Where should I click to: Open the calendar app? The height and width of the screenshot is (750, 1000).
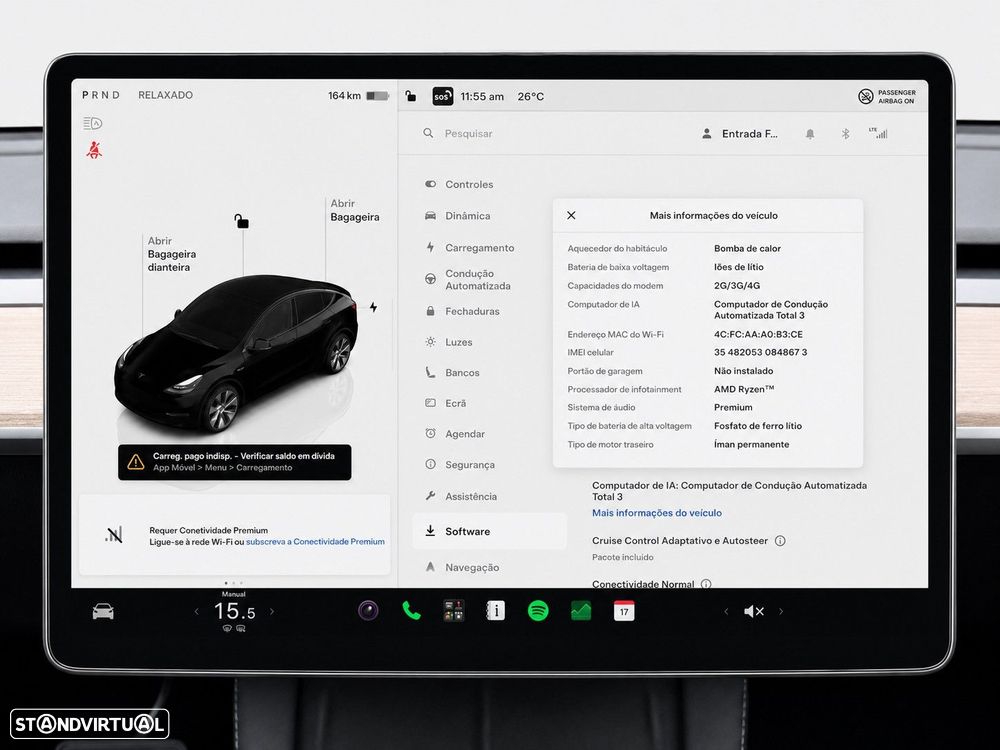(x=624, y=611)
